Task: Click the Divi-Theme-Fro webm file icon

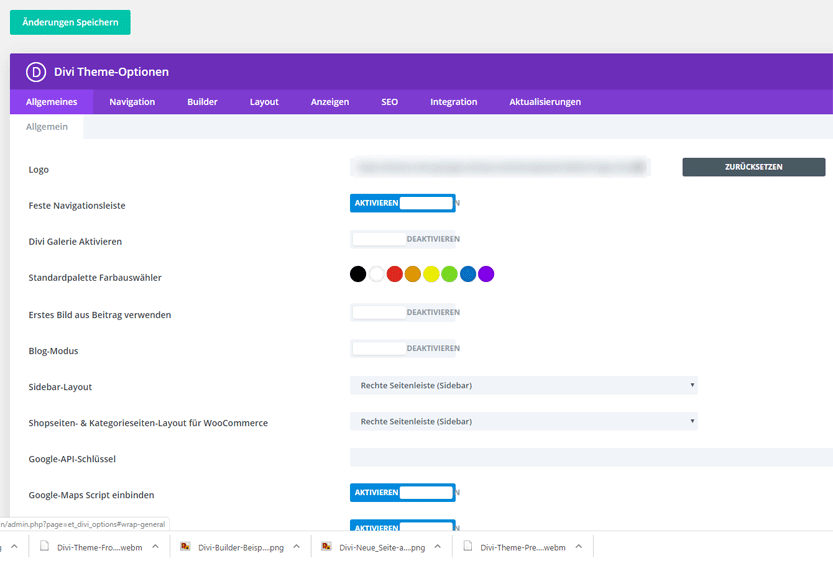Action: click(45, 546)
